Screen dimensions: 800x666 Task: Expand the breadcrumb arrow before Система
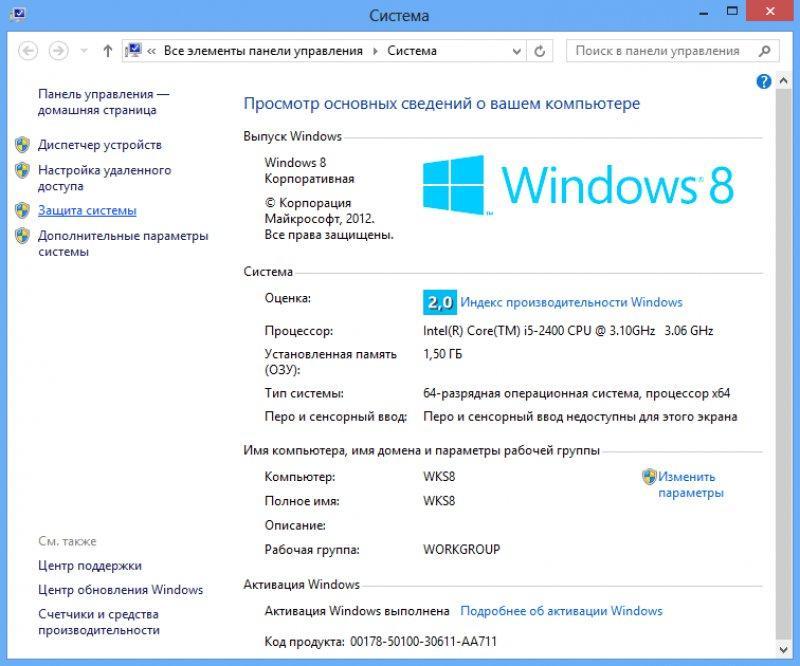[376, 51]
